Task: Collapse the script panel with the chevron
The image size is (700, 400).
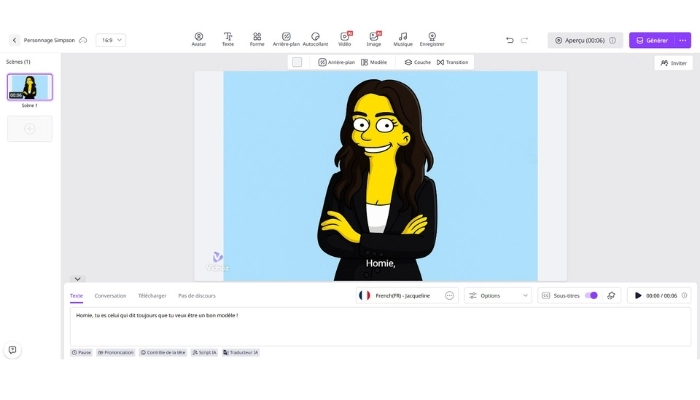Action: 77,279
